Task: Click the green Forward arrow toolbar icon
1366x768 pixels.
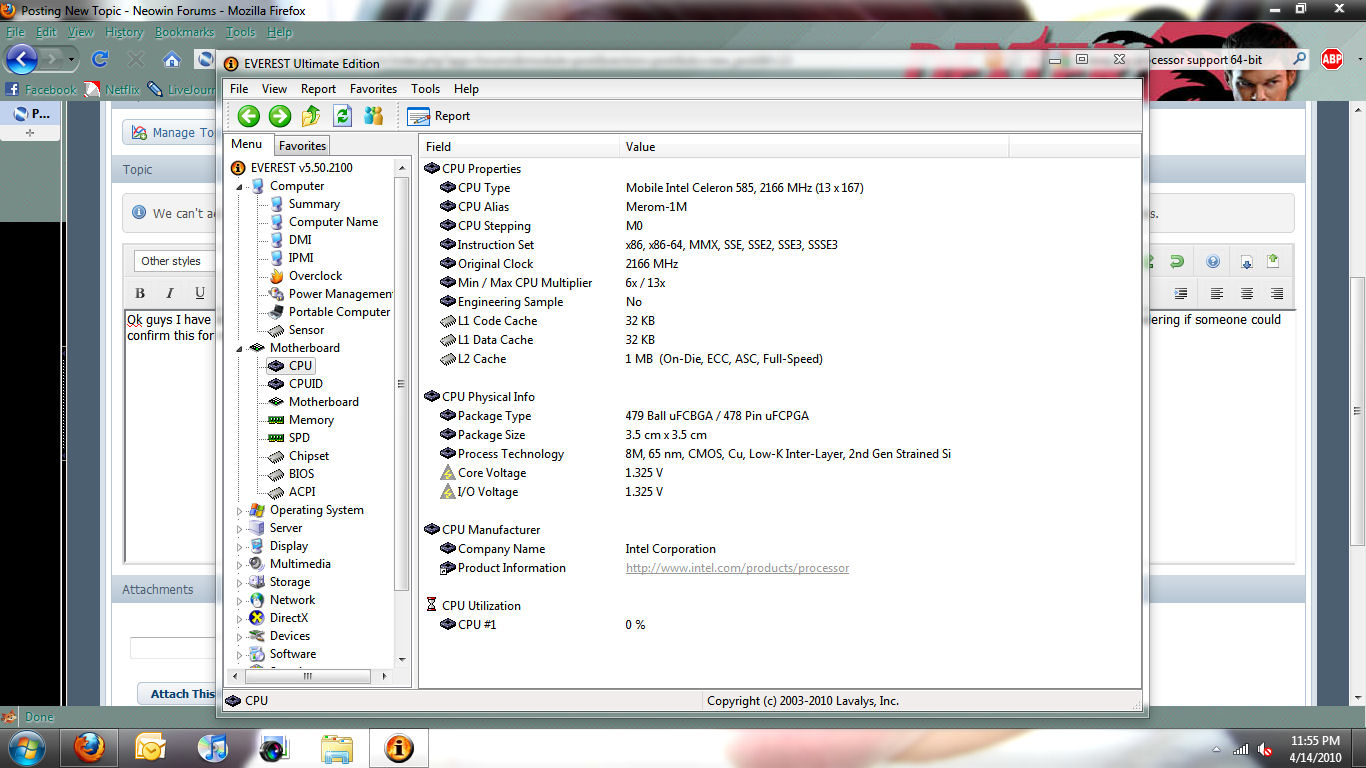Action: click(x=280, y=116)
